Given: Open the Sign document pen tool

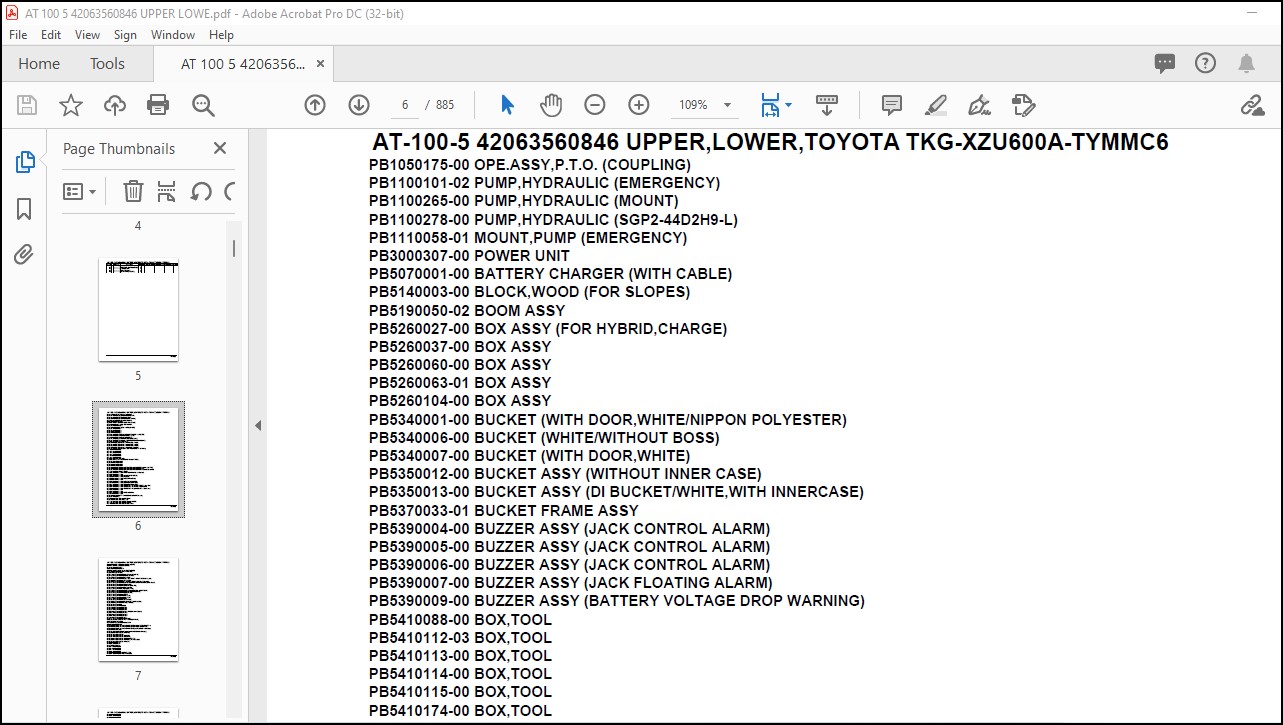Looking at the screenshot, I should [x=980, y=105].
